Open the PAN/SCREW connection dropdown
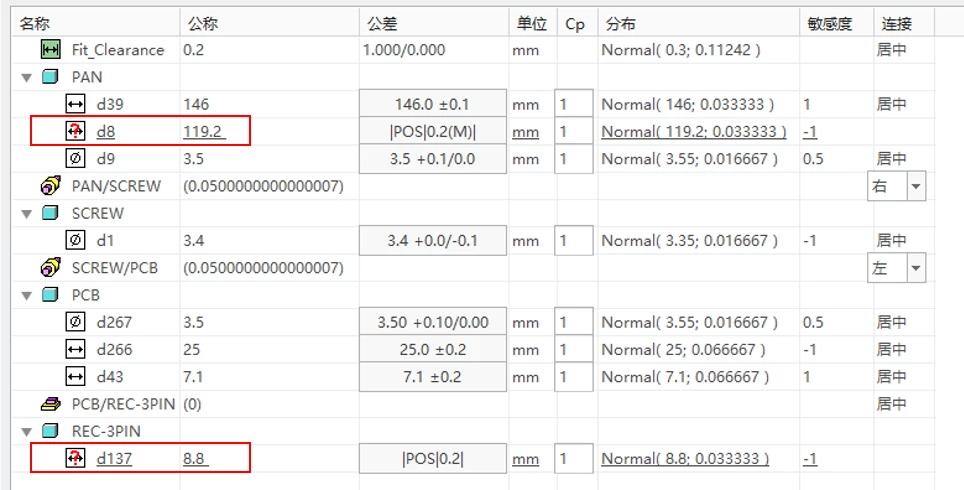This screenshot has width=964, height=490. [x=917, y=186]
